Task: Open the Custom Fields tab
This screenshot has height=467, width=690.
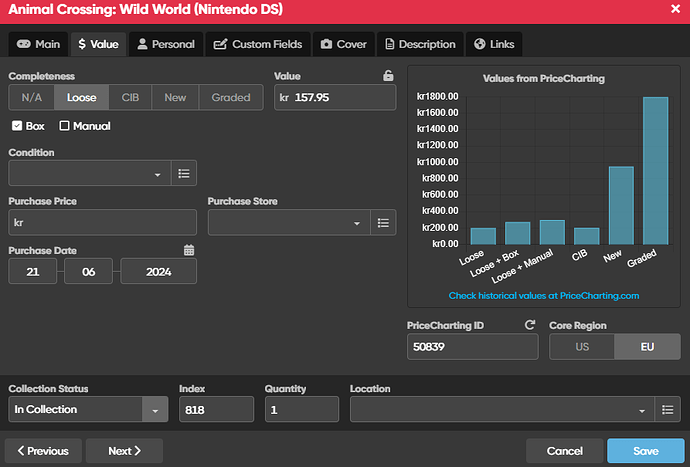Action: [258, 44]
